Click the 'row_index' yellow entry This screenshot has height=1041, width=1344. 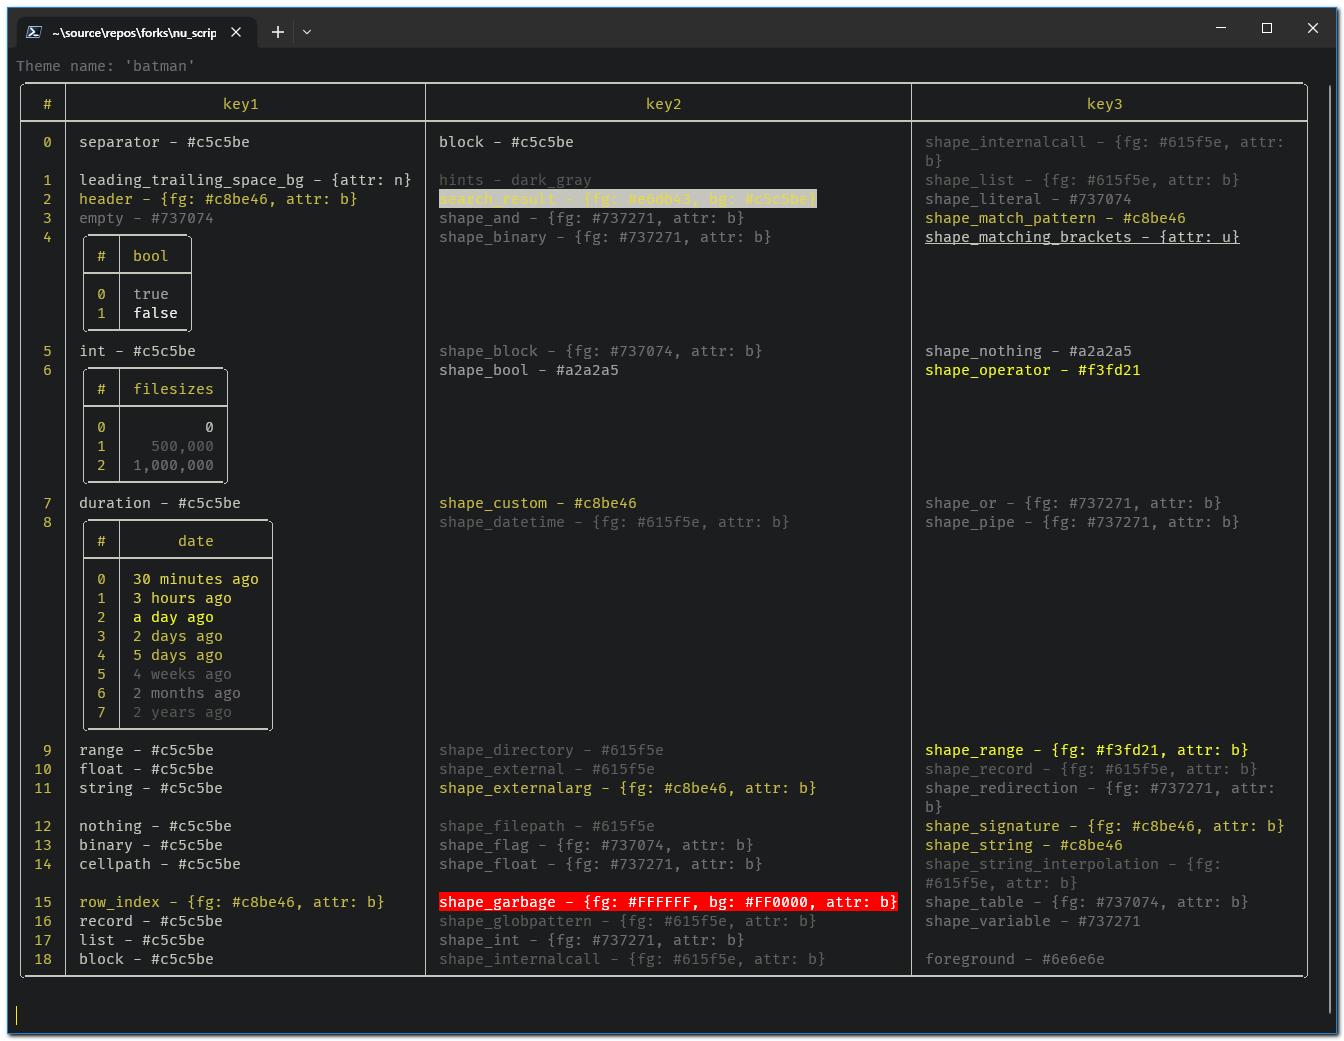click(232, 902)
